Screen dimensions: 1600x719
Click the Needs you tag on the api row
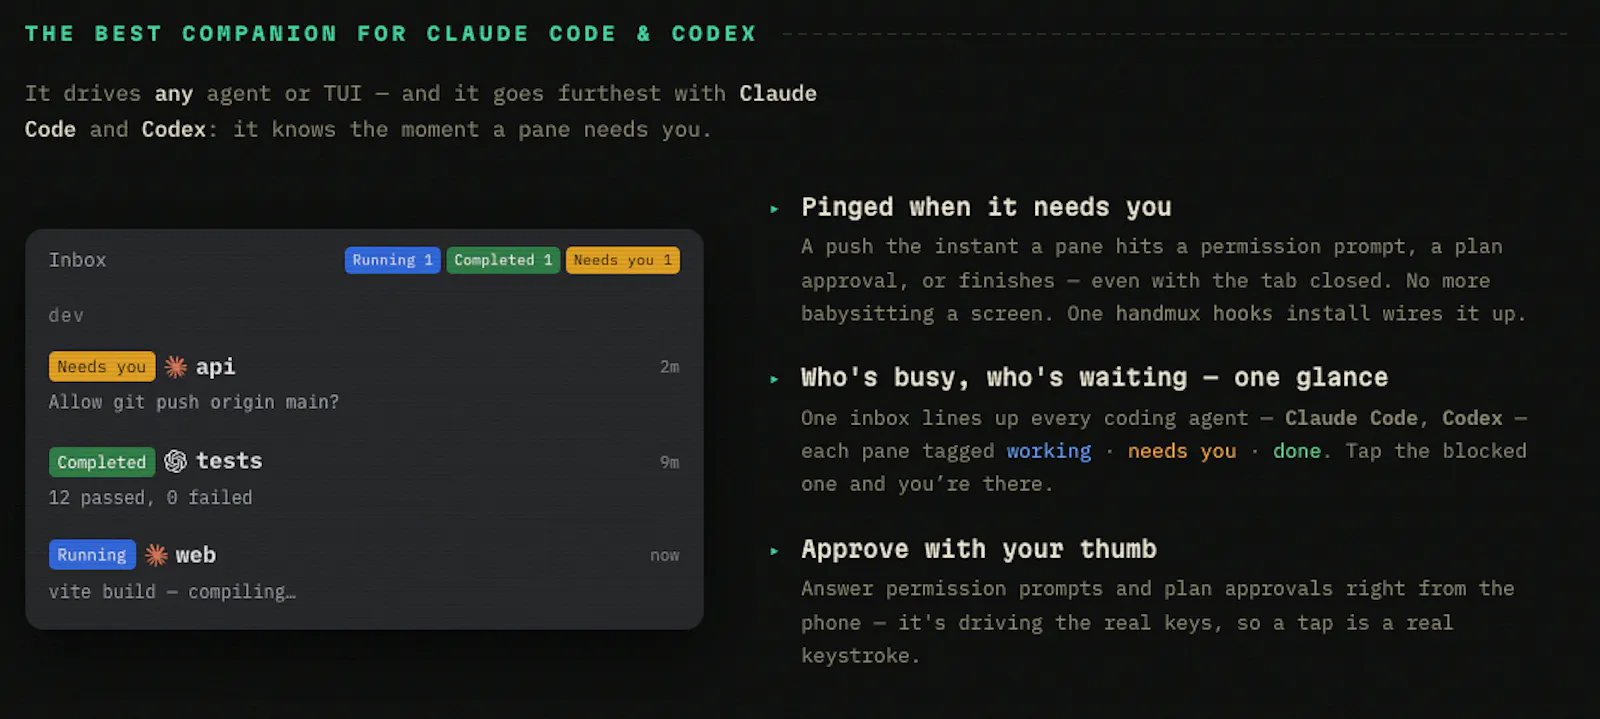102,367
